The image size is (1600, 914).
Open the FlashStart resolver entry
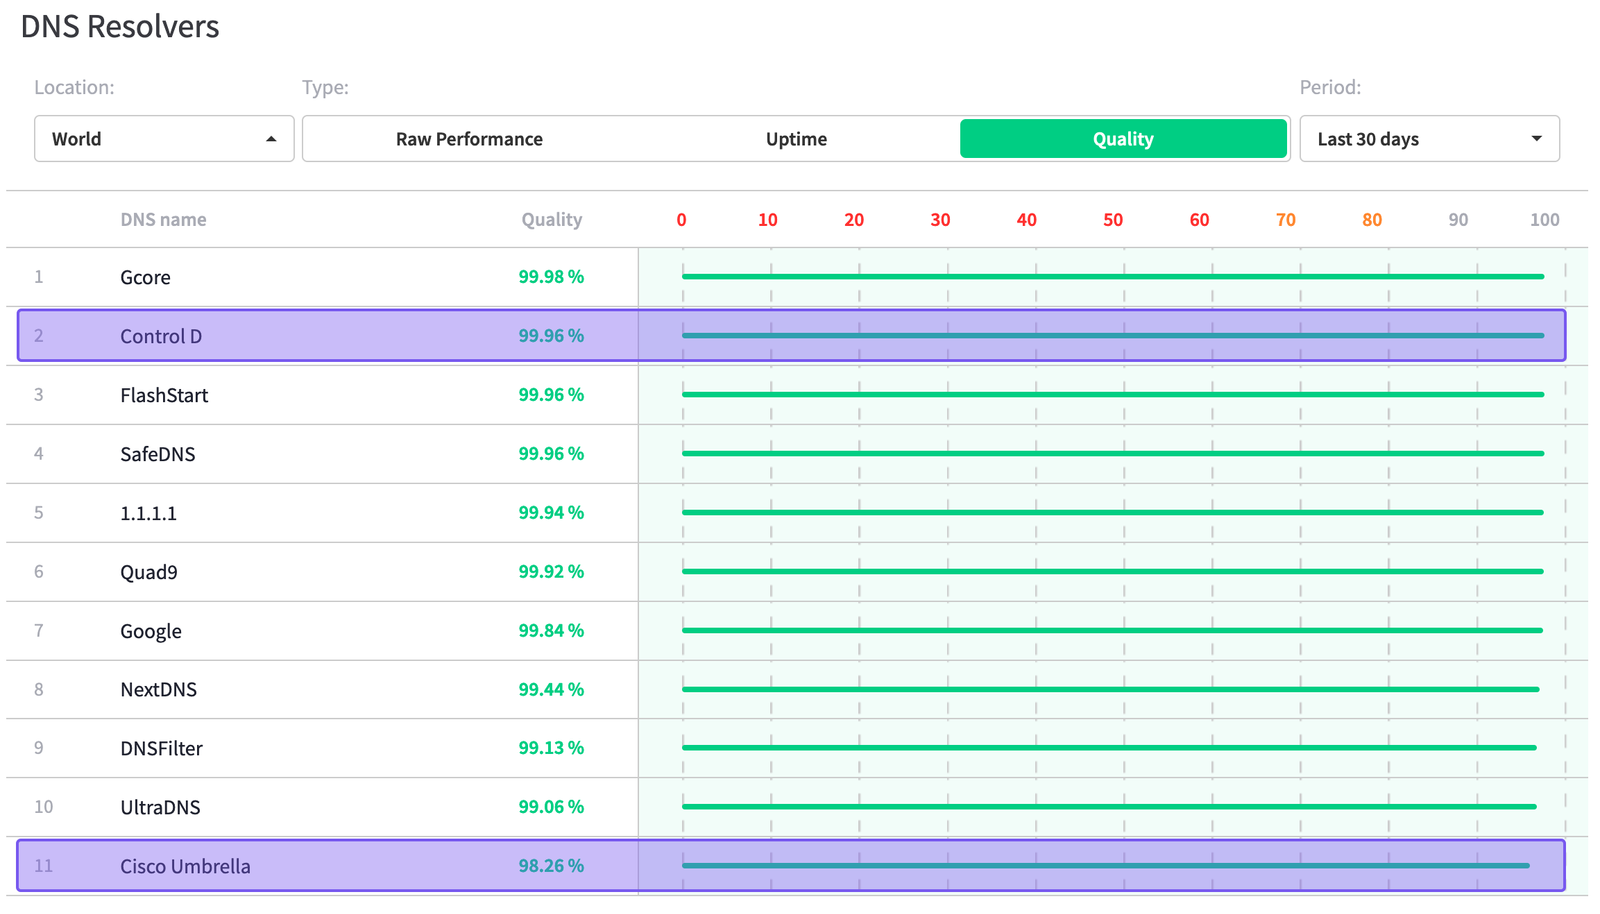tap(164, 395)
